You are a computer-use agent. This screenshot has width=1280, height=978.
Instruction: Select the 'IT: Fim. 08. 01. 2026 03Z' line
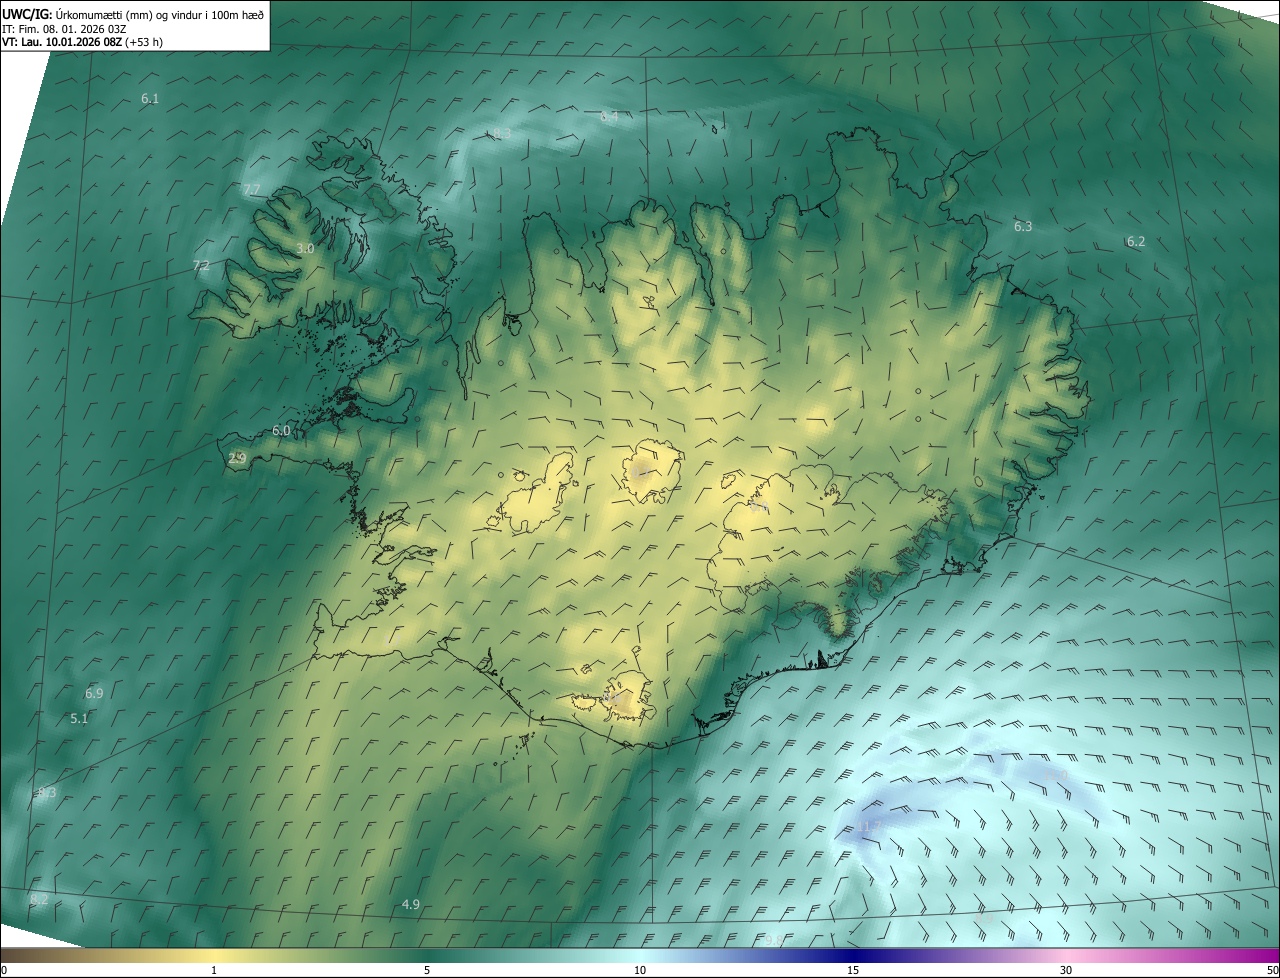click(x=63, y=28)
